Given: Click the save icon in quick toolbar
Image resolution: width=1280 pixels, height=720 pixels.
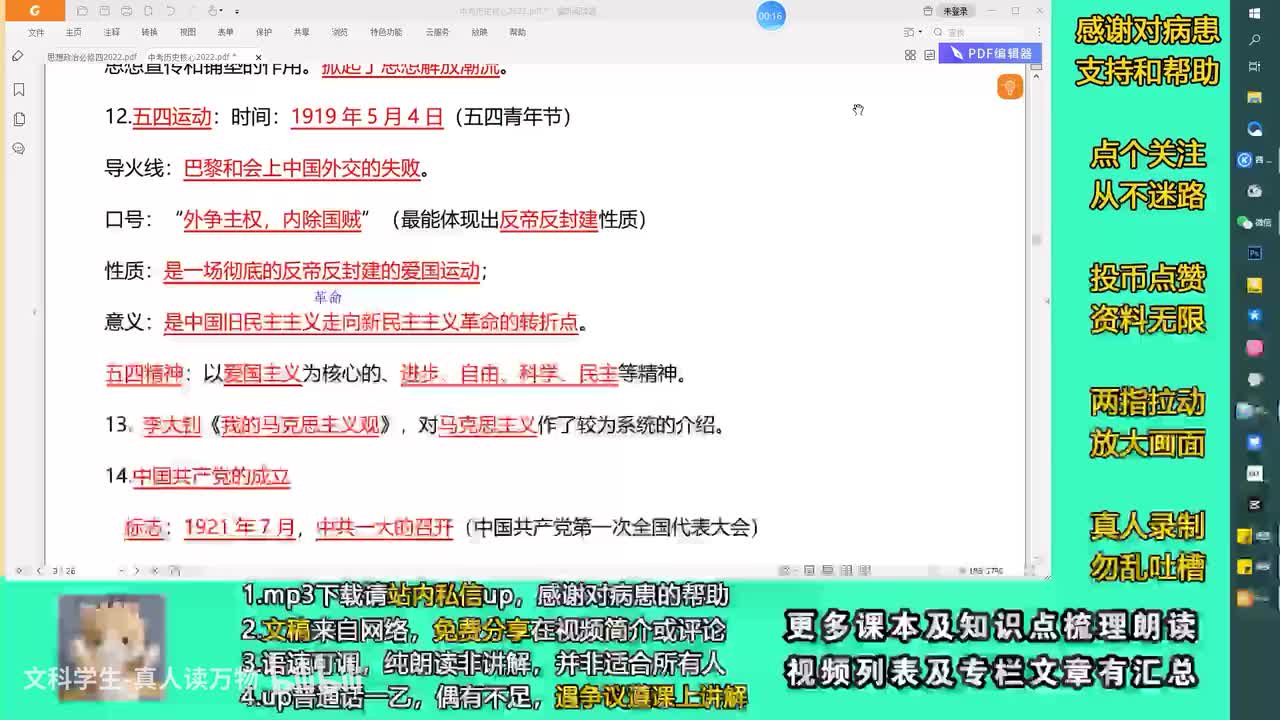Looking at the screenshot, I should coord(104,11).
